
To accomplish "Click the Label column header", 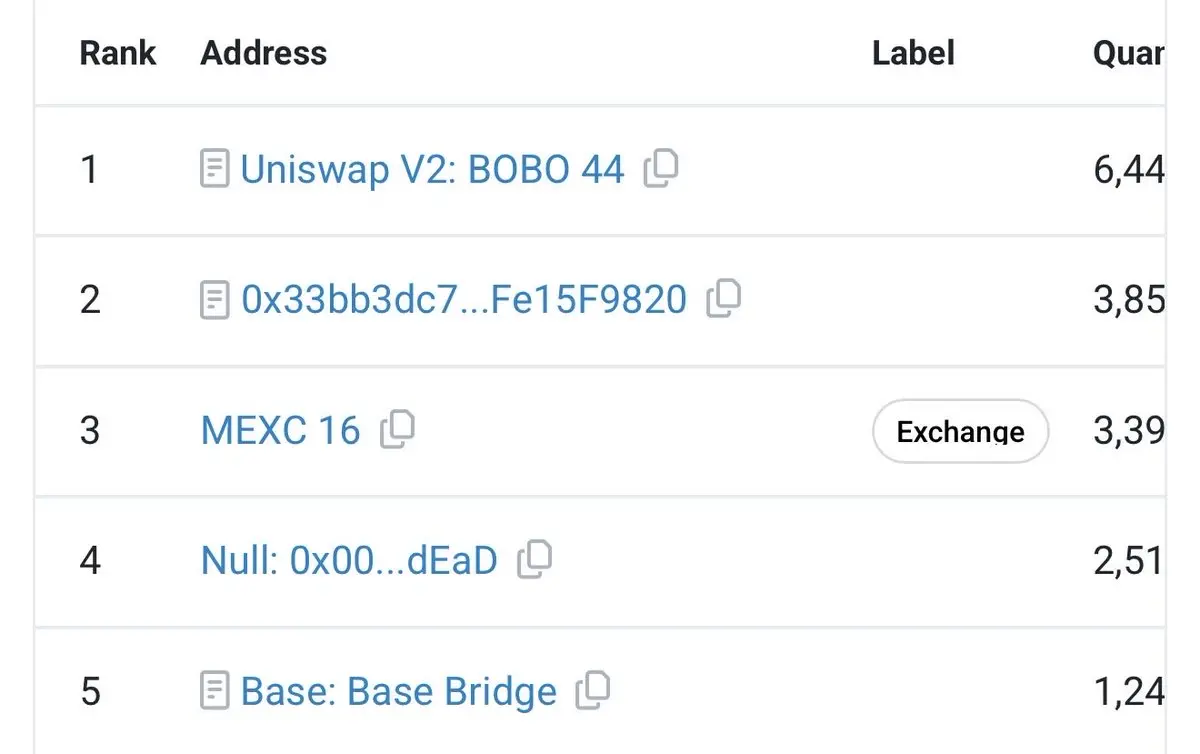I will click(x=913, y=53).
